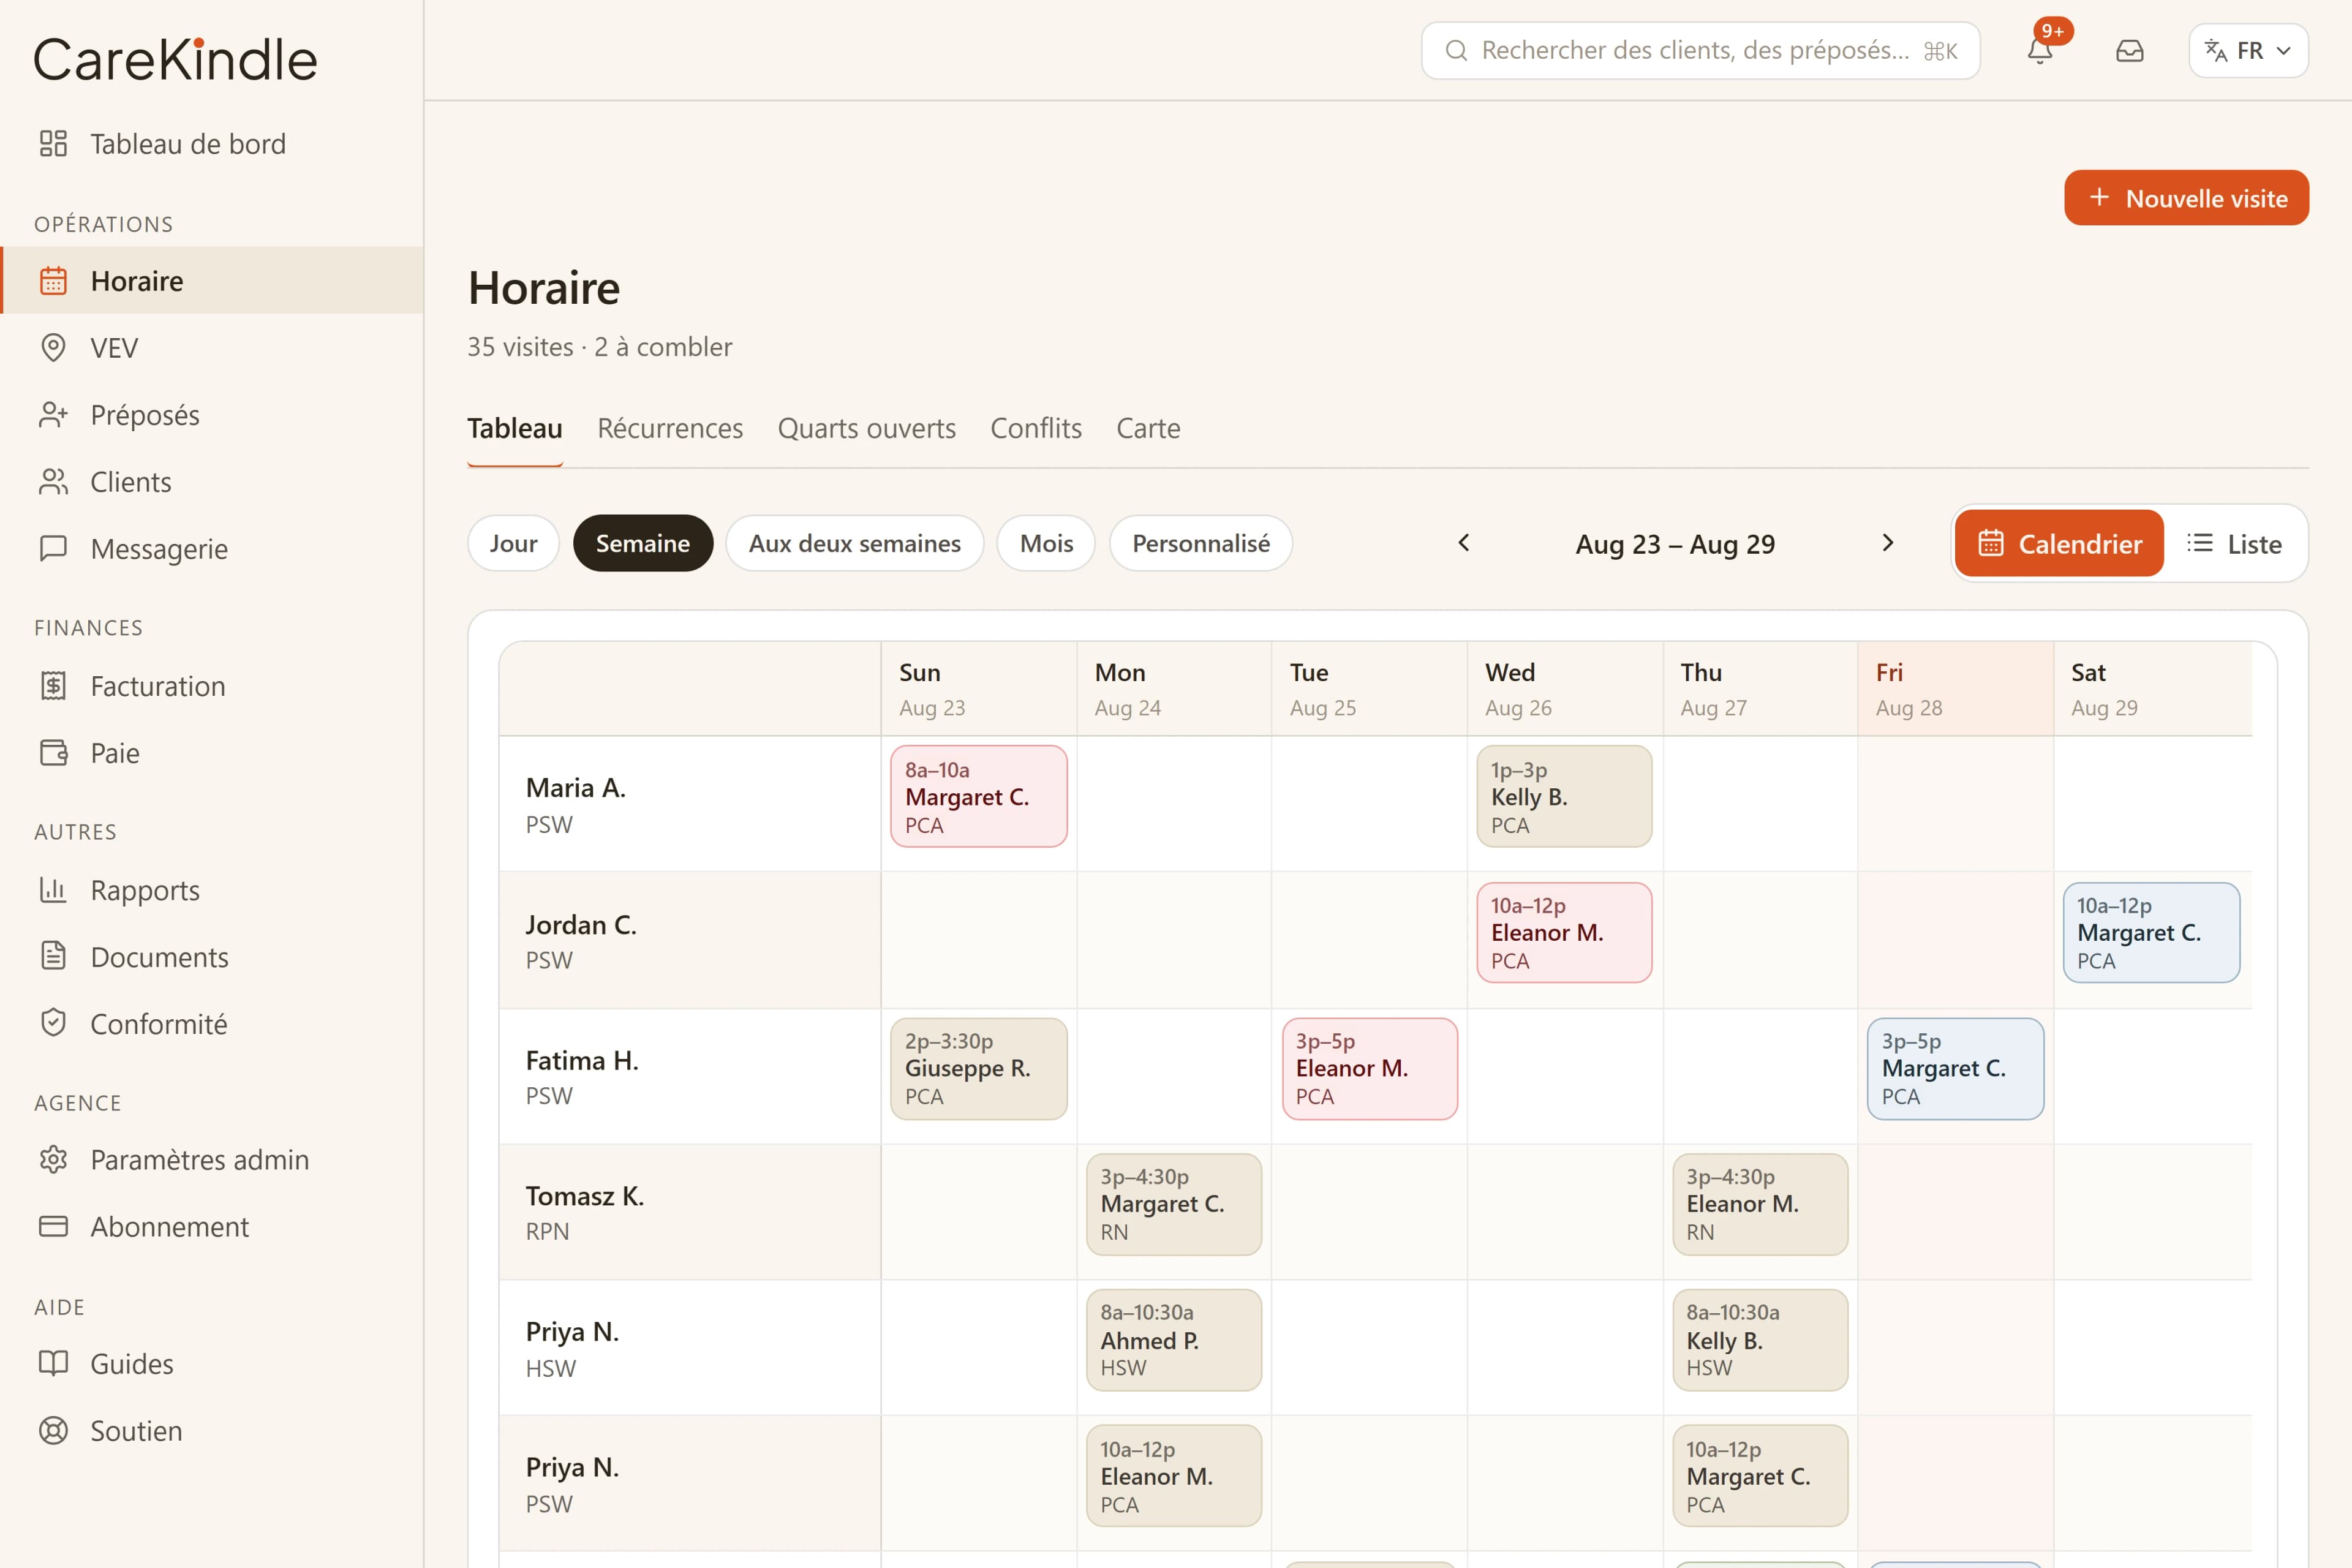Select Aux deux semaines range
Screen dimensions: 2352x1568
click(x=855, y=543)
